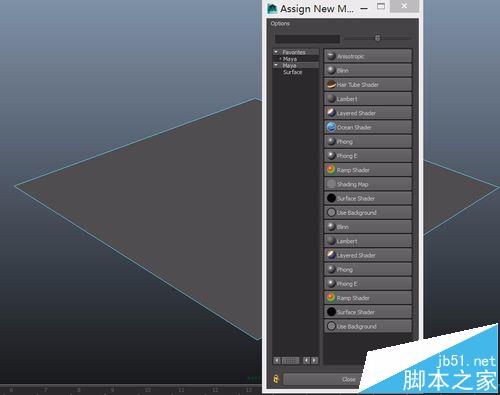Select the final Use Background entry

pyautogui.click(x=368, y=326)
